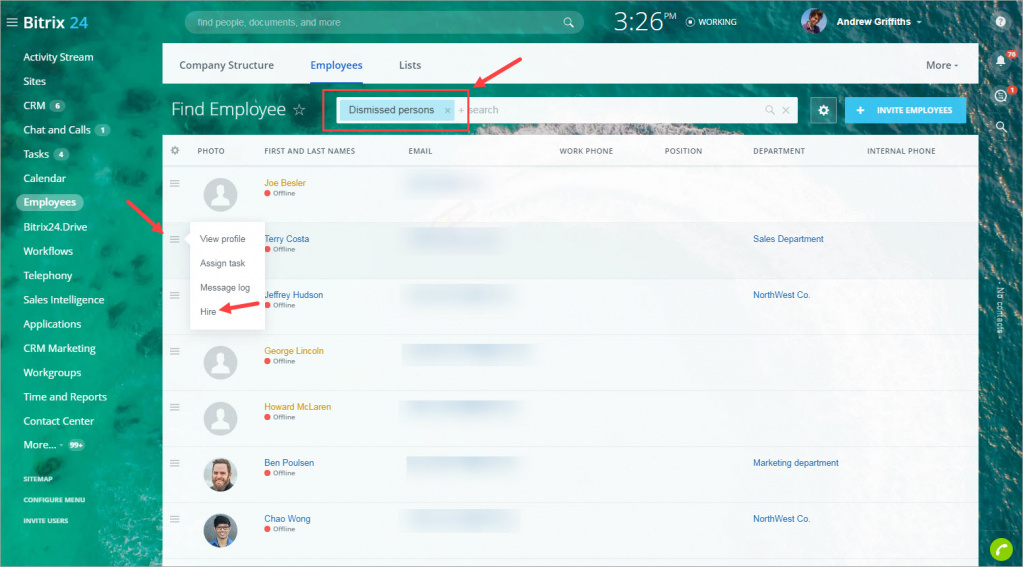The image size is (1023, 567).
Task: Choose View profile in context menu
Action: pyautogui.click(x=222, y=239)
